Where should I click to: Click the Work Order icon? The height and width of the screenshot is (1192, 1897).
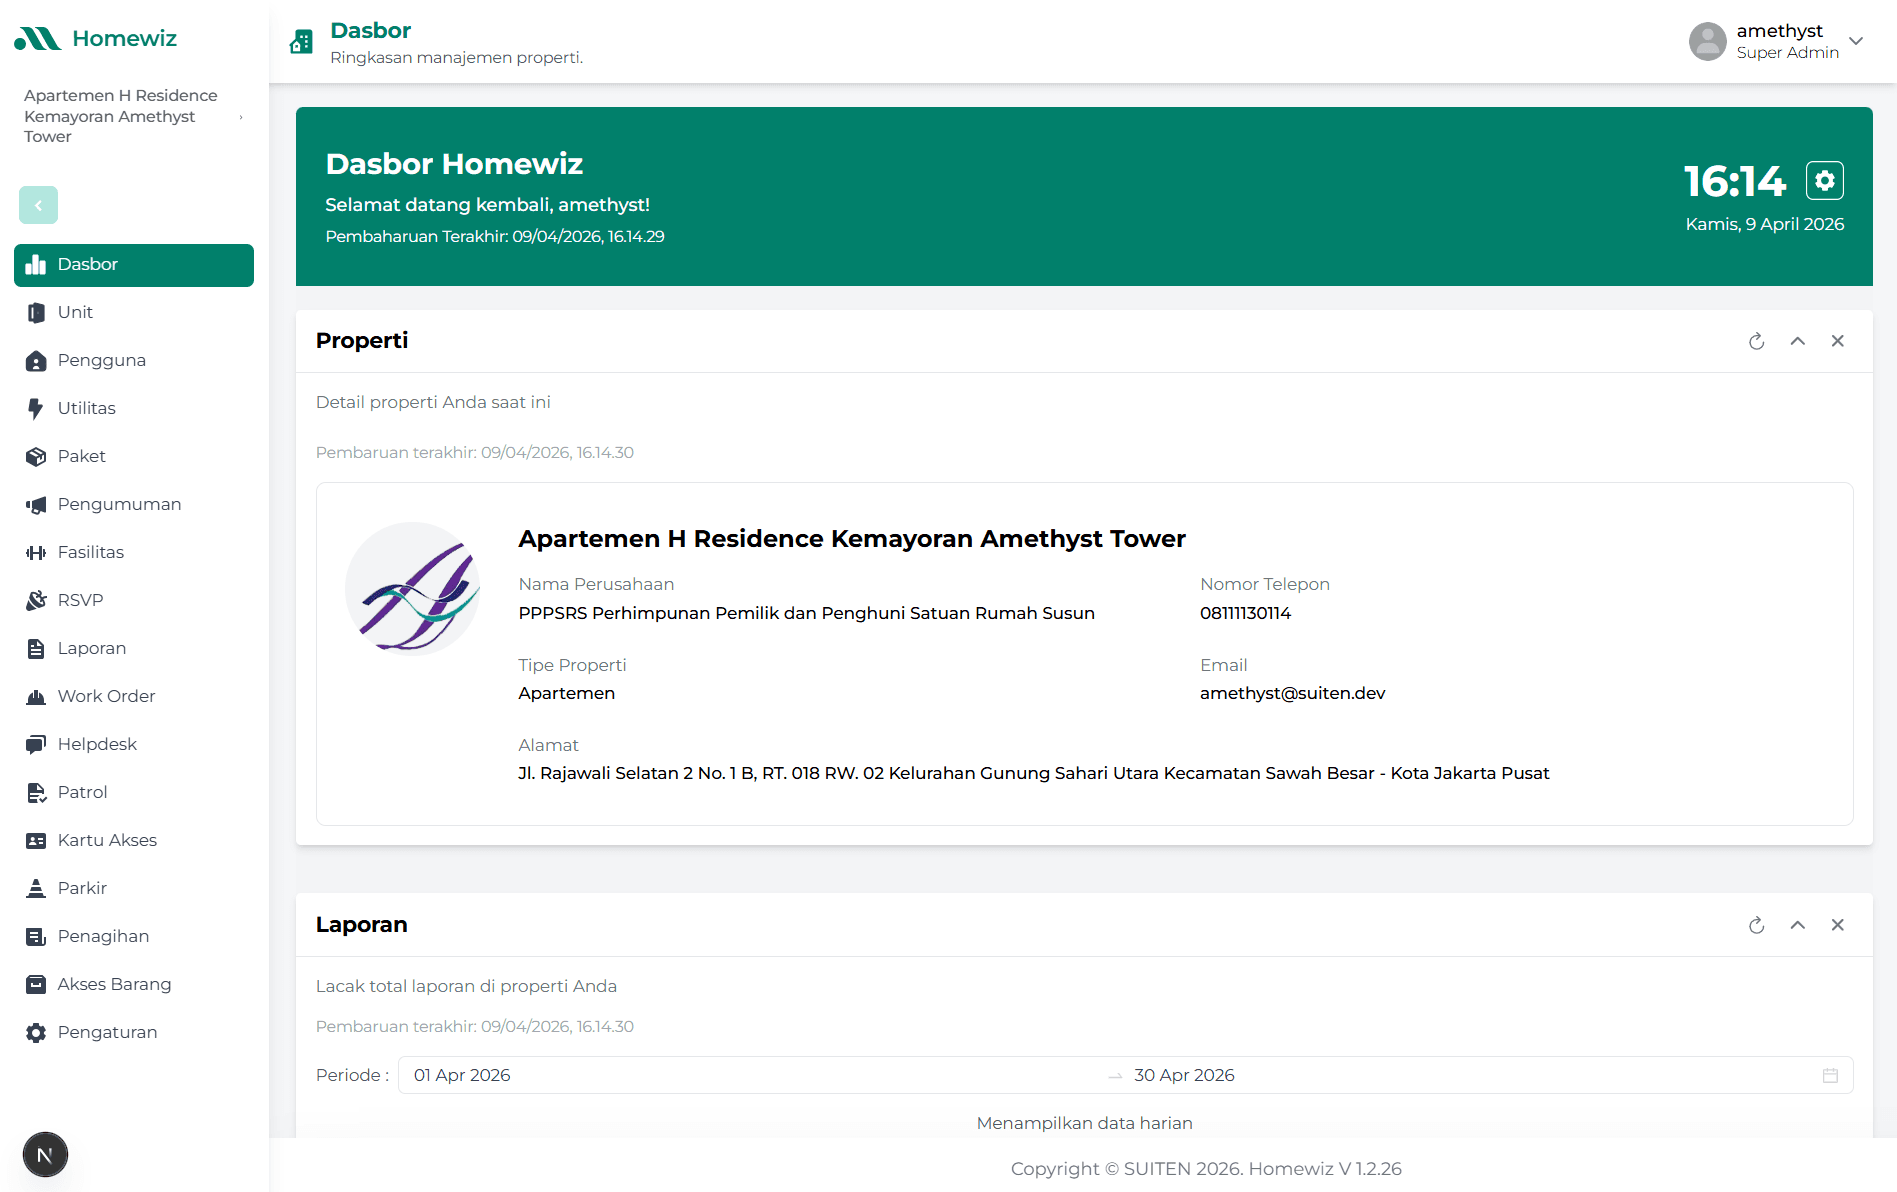pos(36,696)
